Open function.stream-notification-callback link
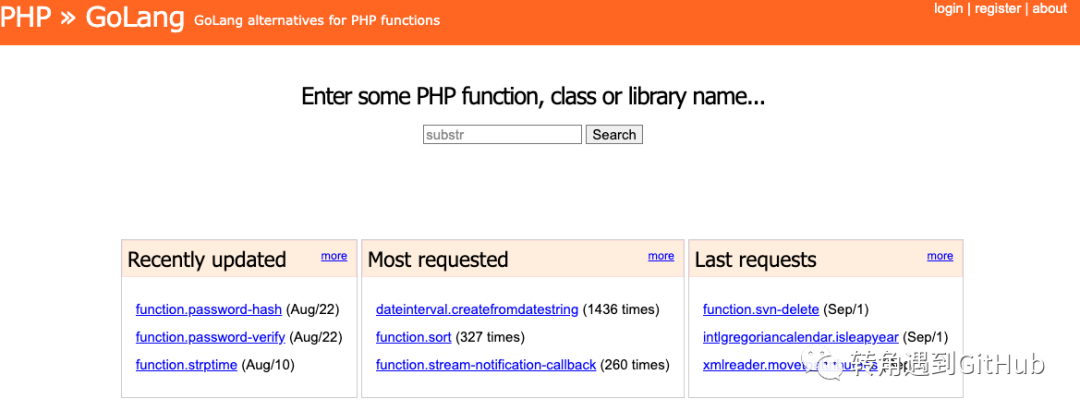 pos(486,365)
